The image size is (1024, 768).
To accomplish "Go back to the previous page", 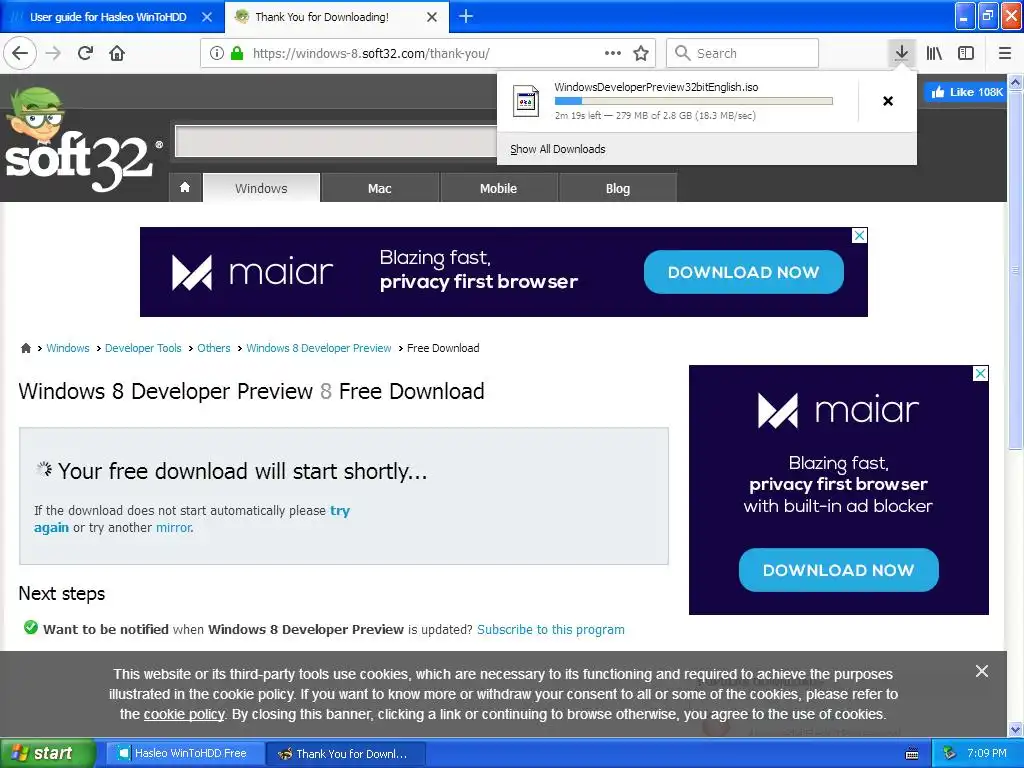I will point(20,53).
